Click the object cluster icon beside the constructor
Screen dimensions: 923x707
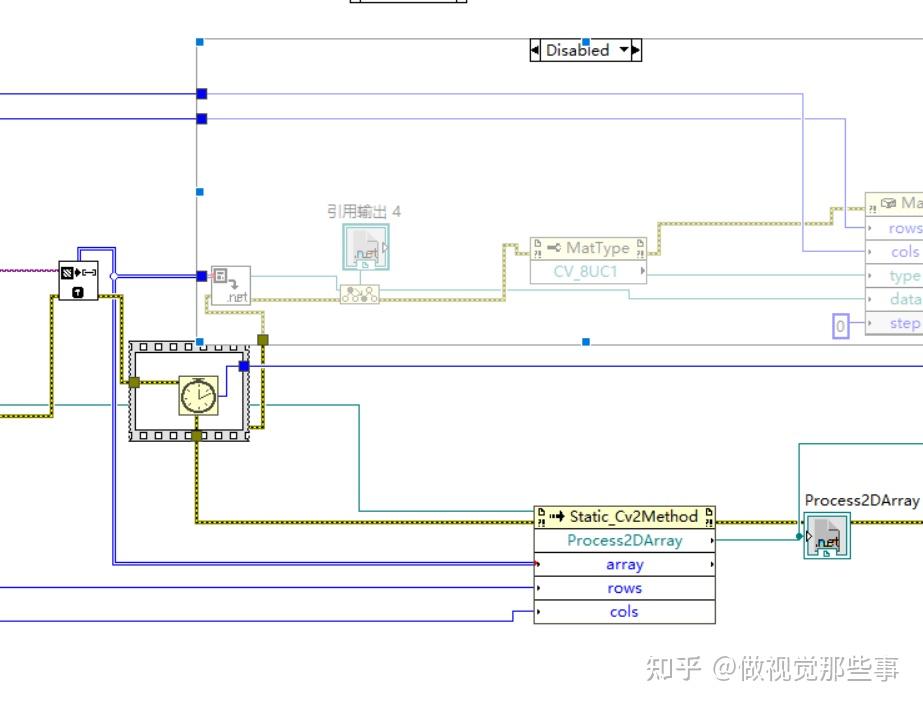(358, 293)
